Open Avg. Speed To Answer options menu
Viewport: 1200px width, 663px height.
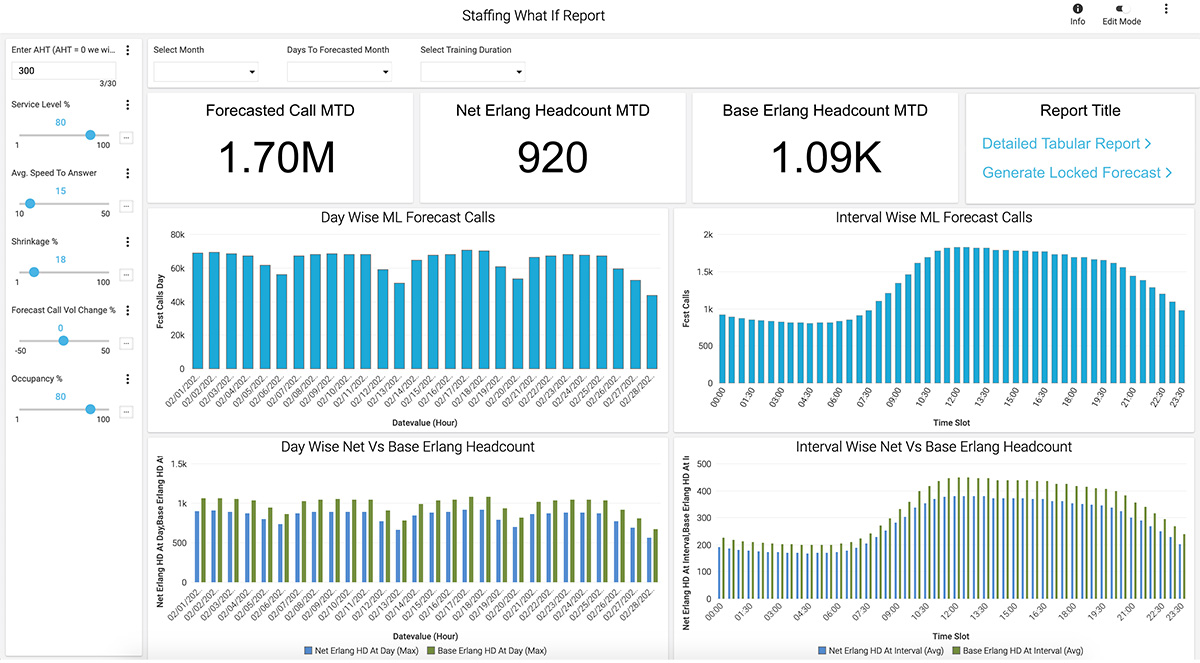(127, 173)
